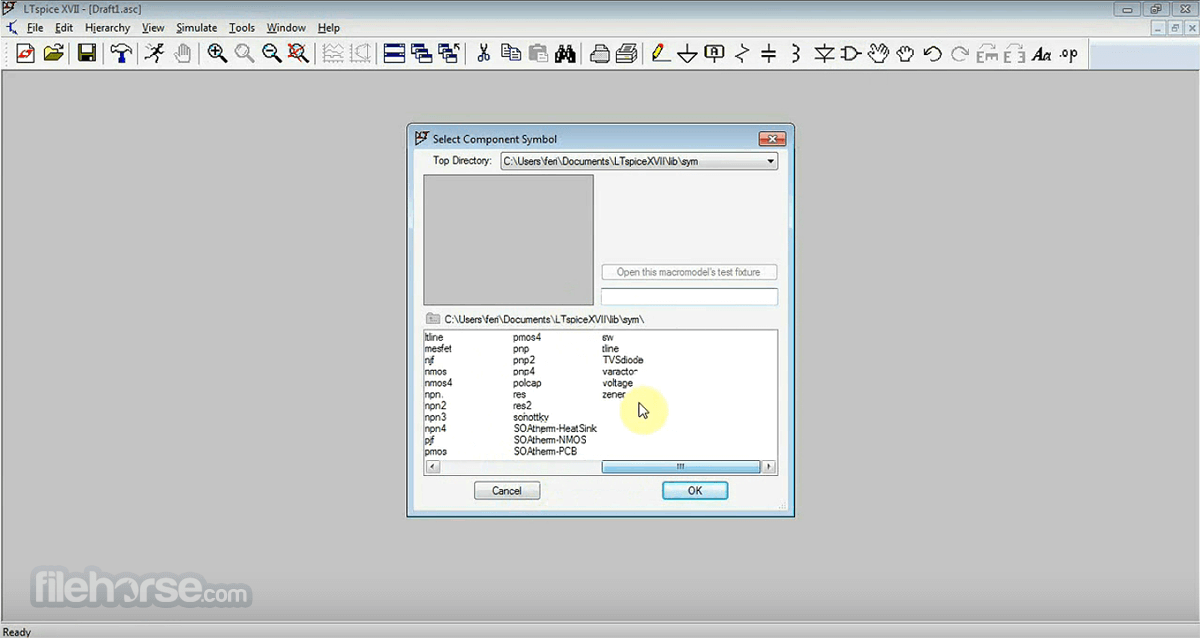This screenshot has height=638, width=1200.
Task: Select 'res' in the component list
Action: pyautogui.click(x=520, y=395)
